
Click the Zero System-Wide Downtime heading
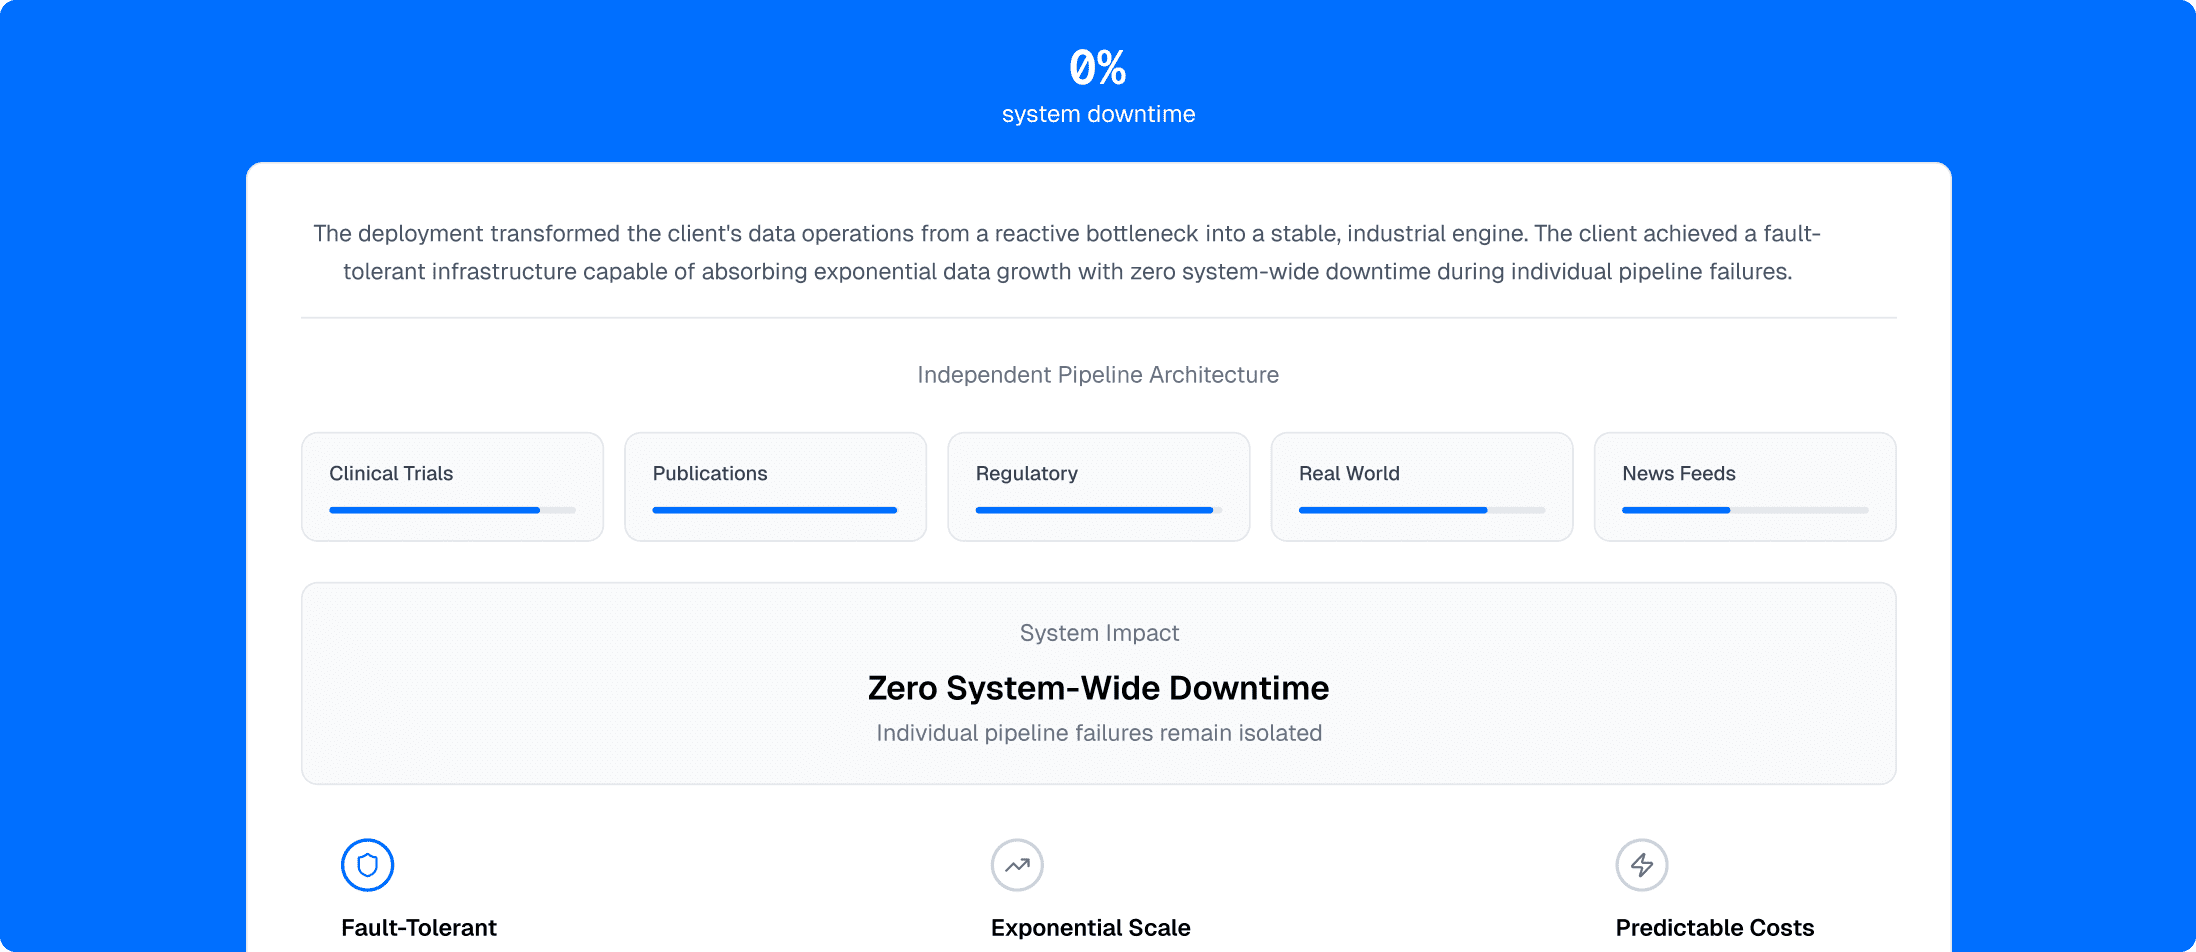[1098, 688]
